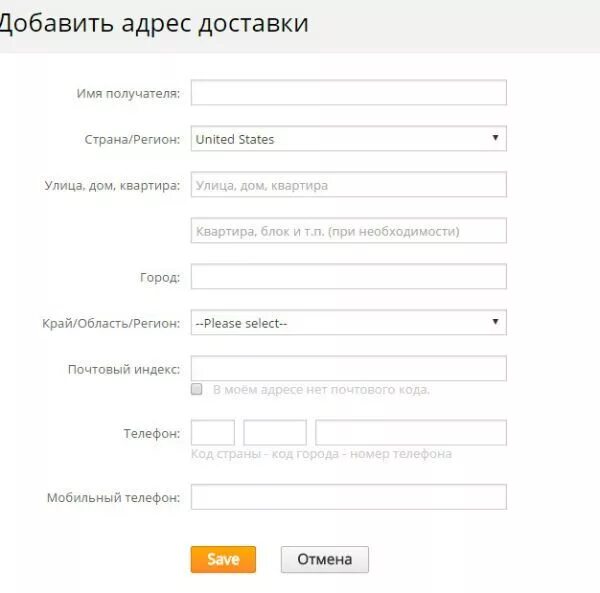Open the --Please select-- region dropdown

point(349,323)
